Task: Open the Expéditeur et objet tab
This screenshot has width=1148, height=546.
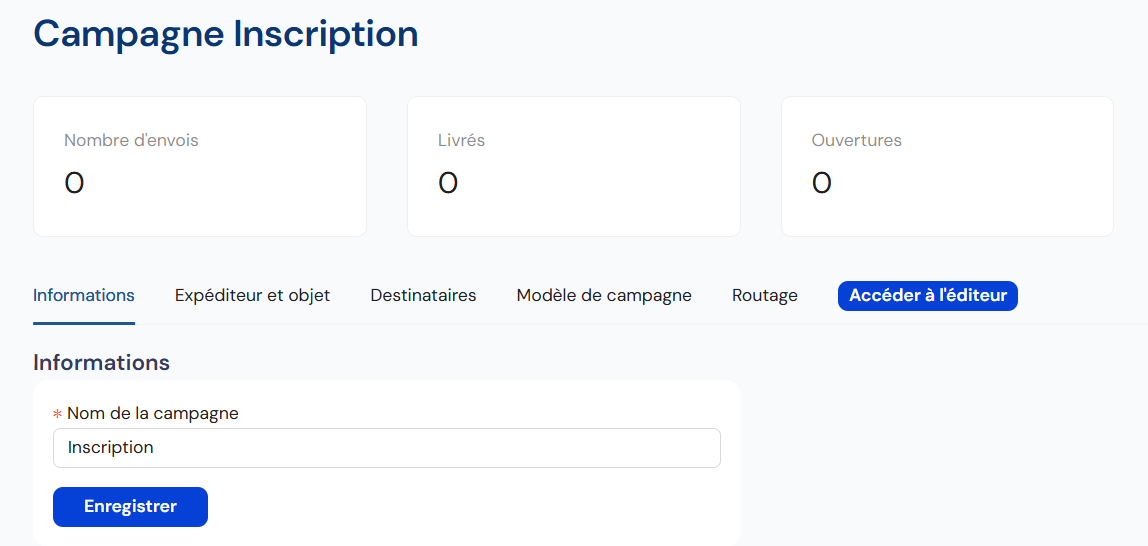Action: [252, 296]
